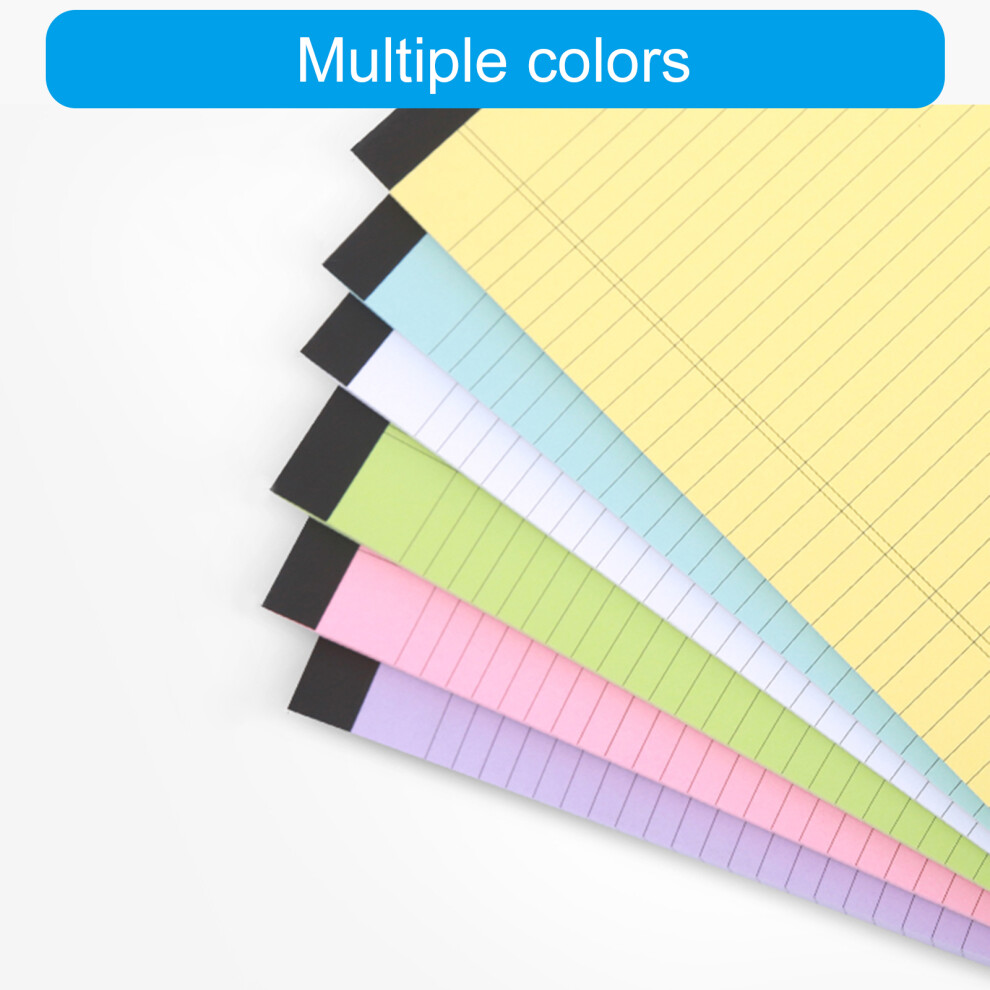The width and height of the screenshot is (990, 990).
Task: Click the black binding of yellow notepad
Action: (x=414, y=145)
